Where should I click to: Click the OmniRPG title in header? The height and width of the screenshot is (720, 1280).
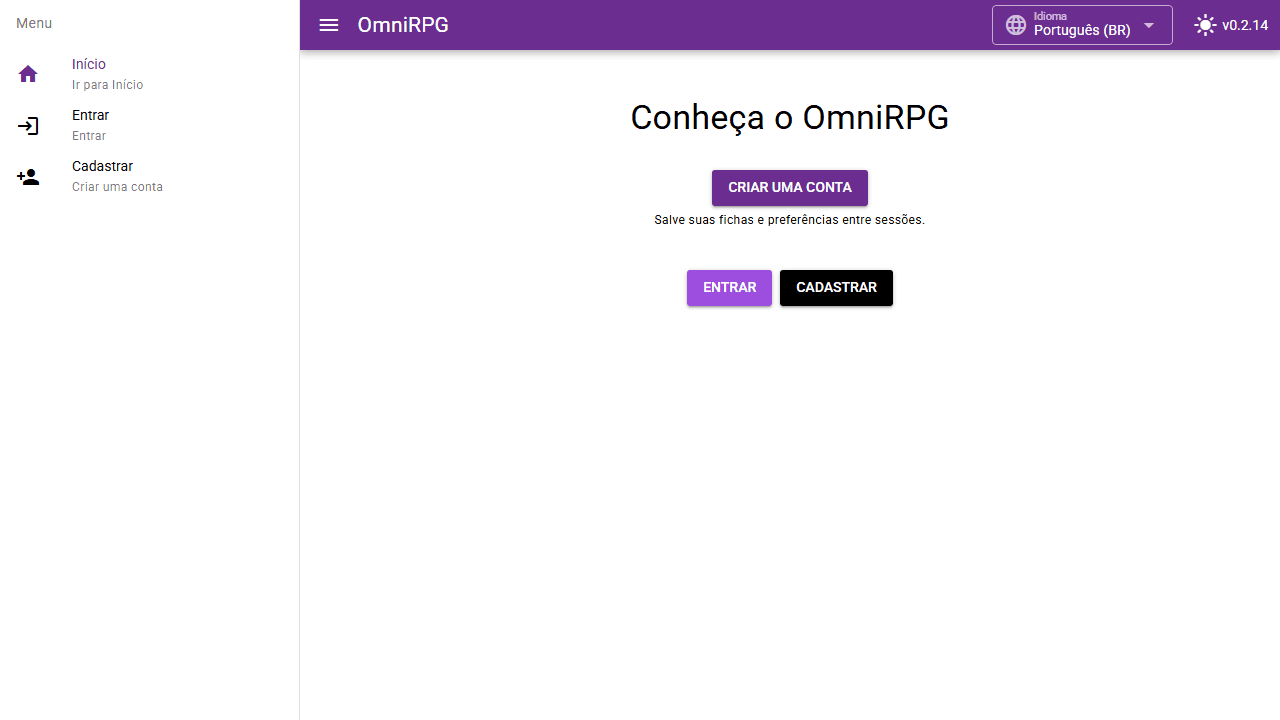coord(403,25)
